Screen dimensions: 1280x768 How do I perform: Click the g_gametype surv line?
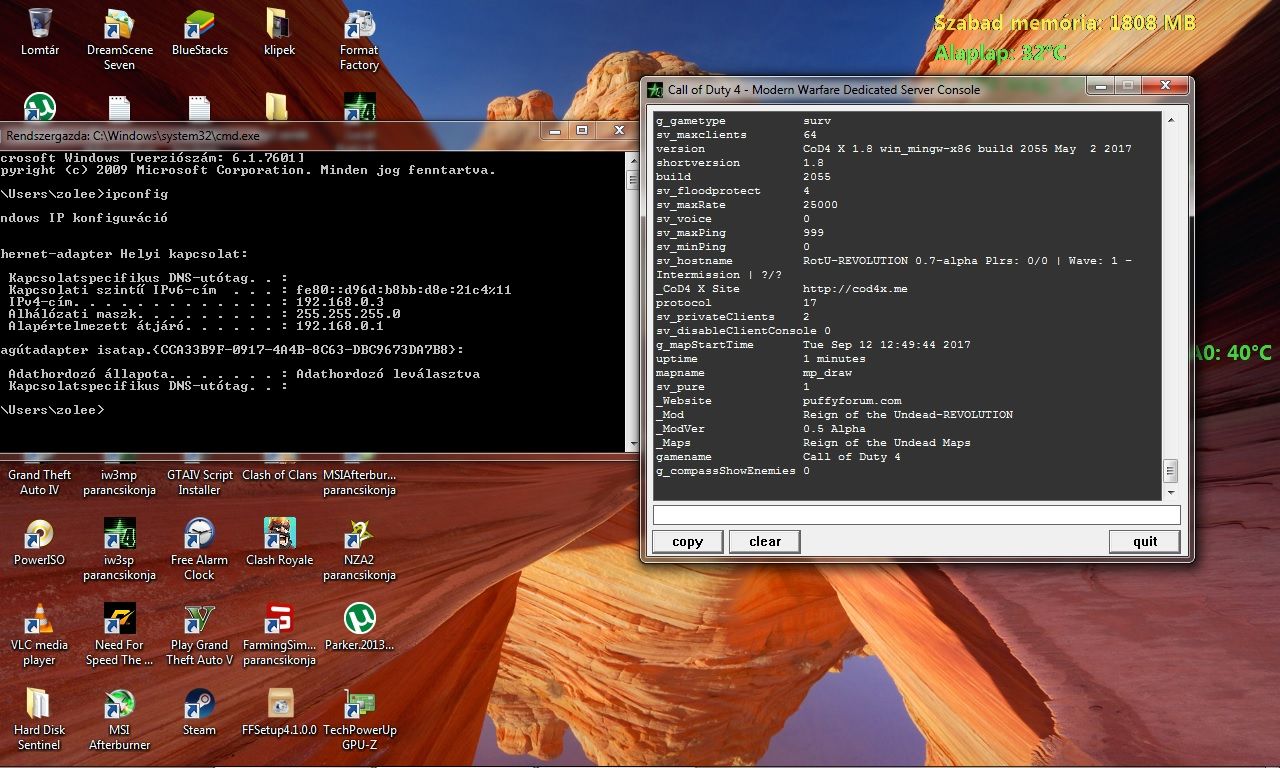743,121
